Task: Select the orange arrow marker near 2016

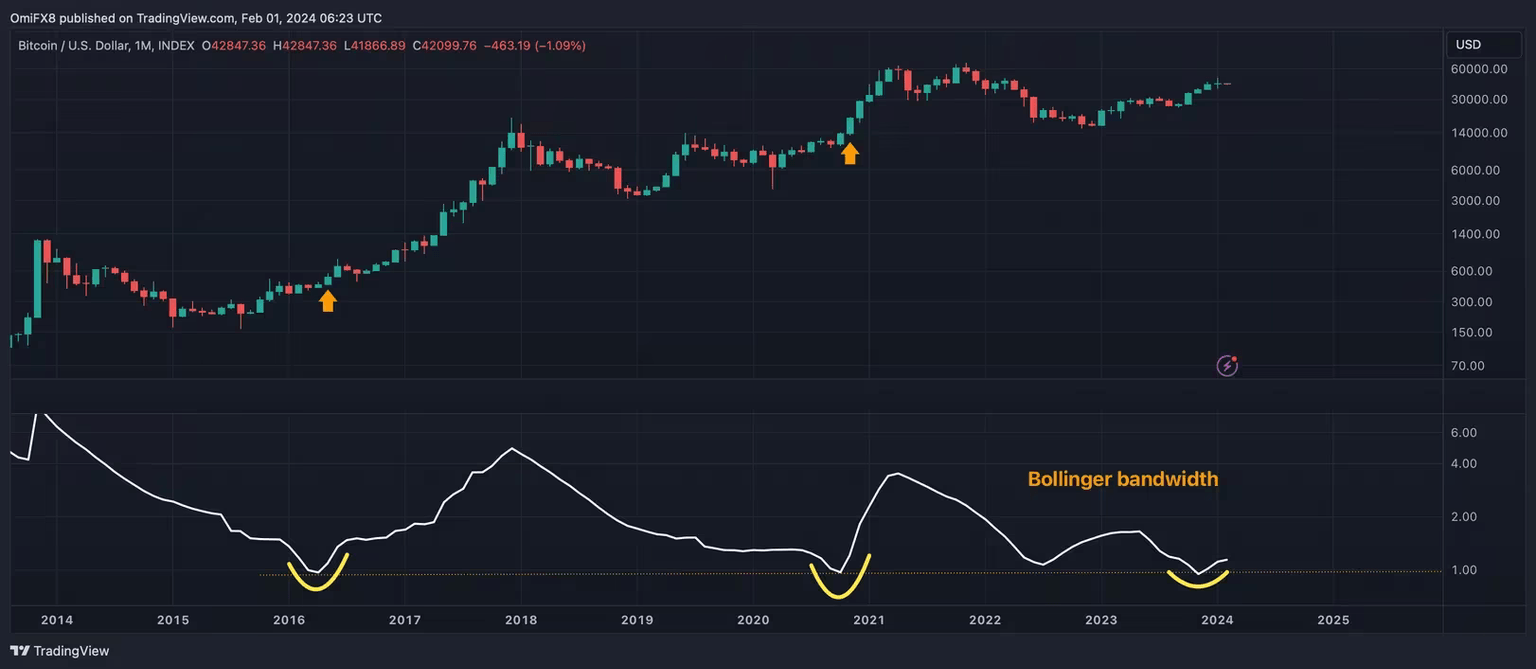Action: 328,300
